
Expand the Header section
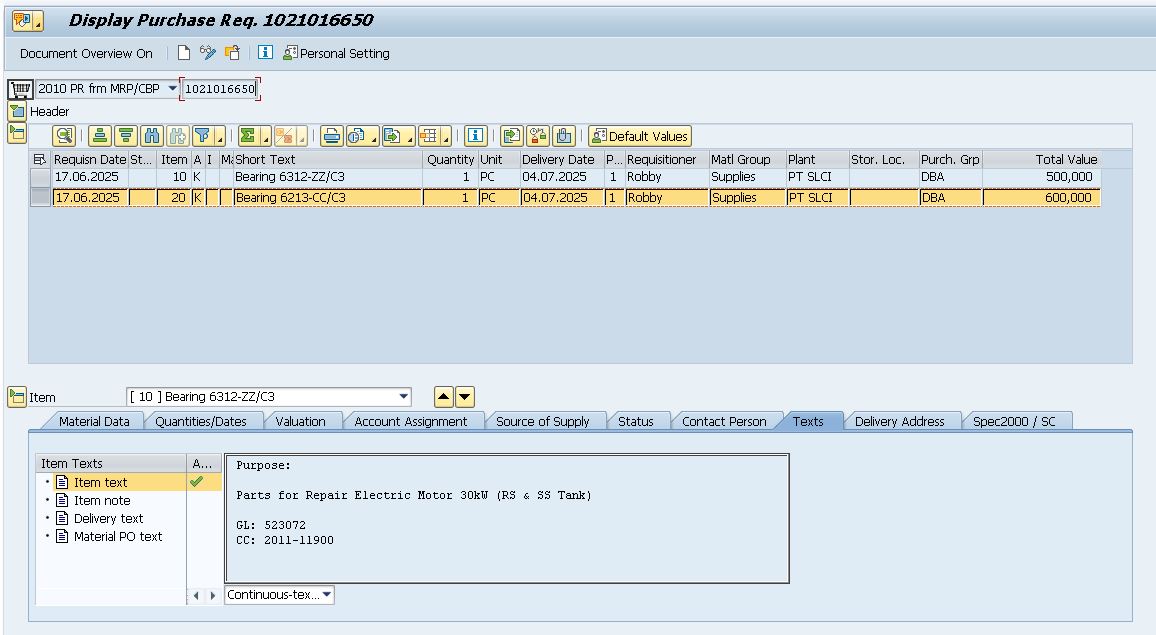pos(17,111)
